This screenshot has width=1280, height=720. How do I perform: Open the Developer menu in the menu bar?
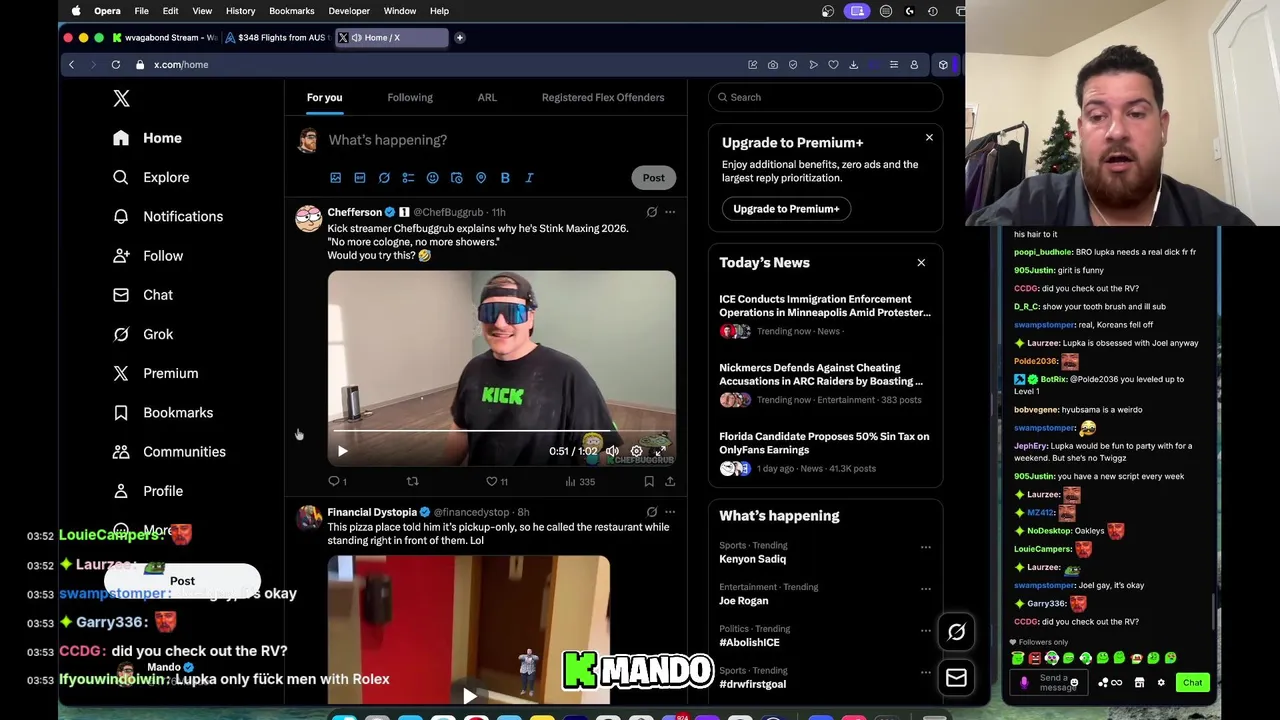pyautogui.click(x=349, y=11)
